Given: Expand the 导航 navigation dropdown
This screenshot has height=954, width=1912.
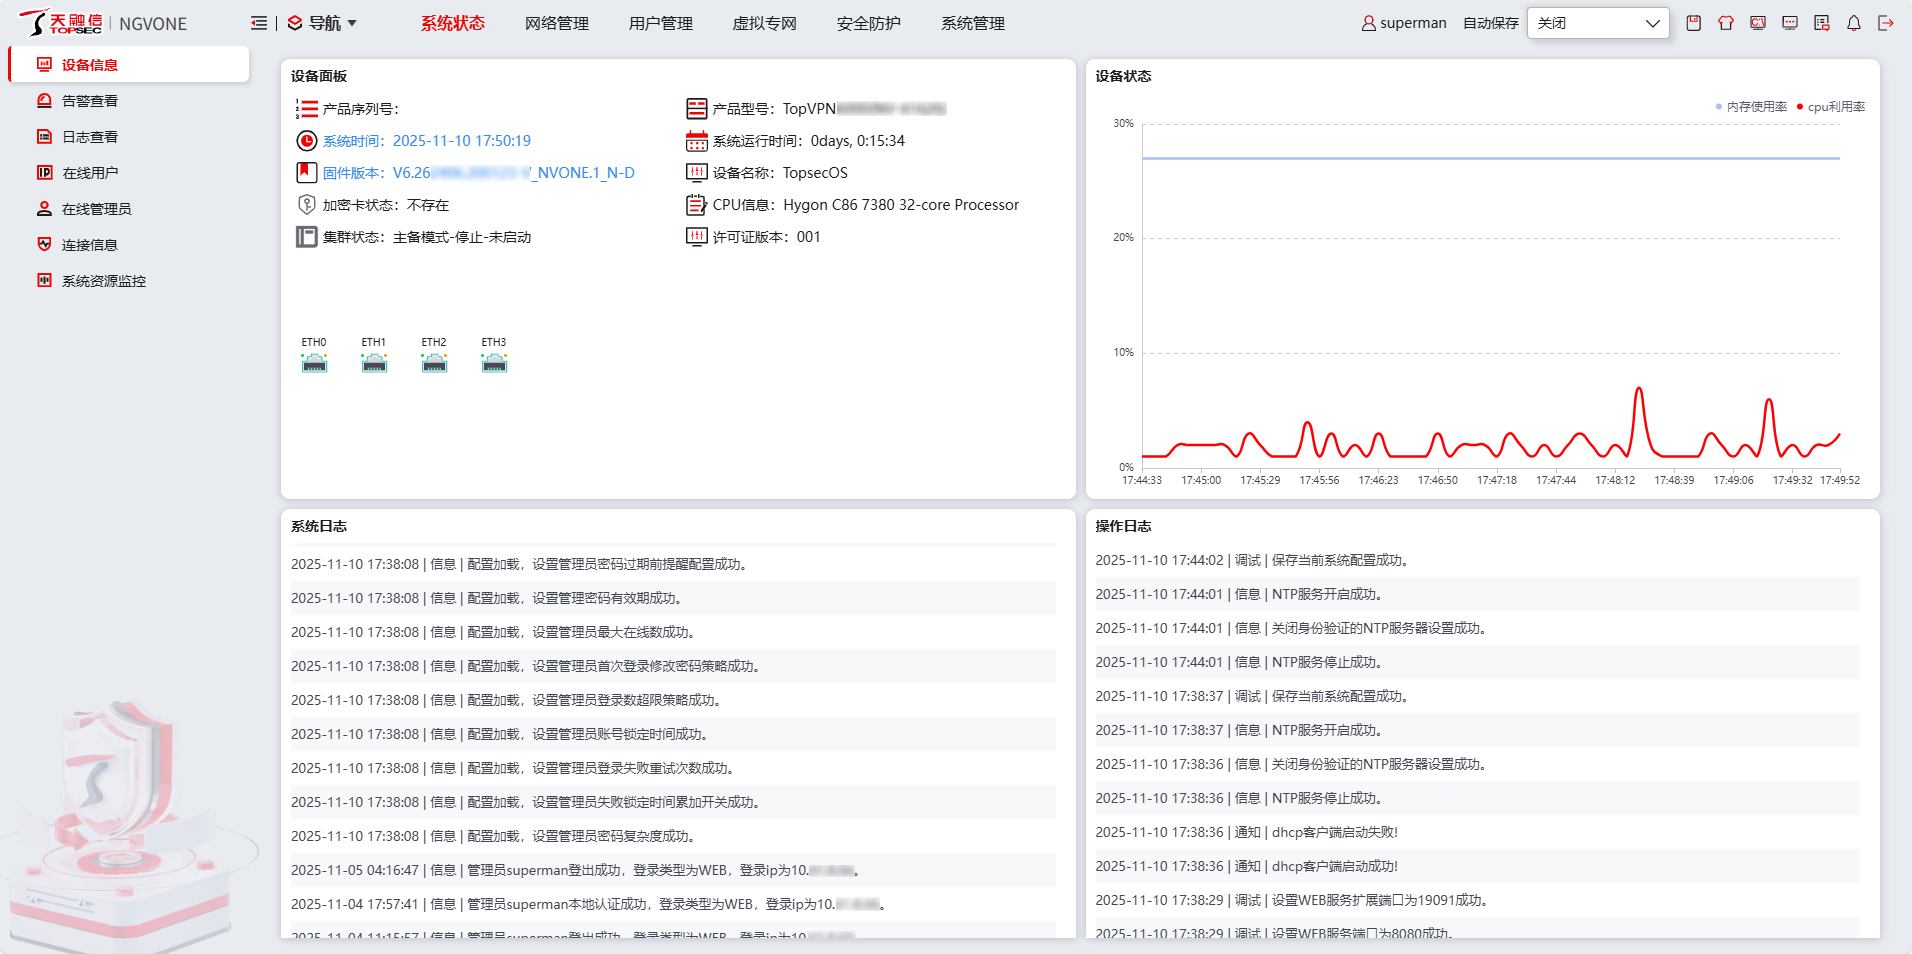Looking at the screenshot, I should point(323,23).
